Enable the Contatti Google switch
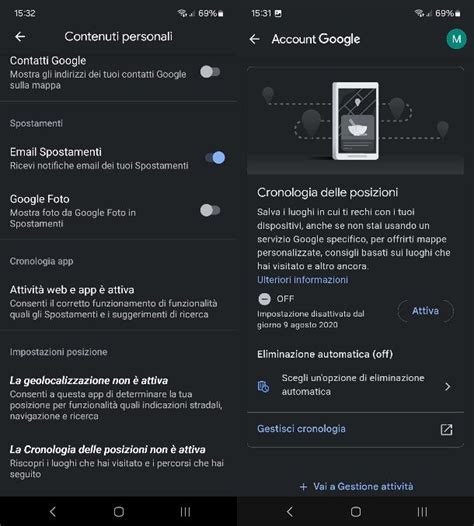 [210, 72]
